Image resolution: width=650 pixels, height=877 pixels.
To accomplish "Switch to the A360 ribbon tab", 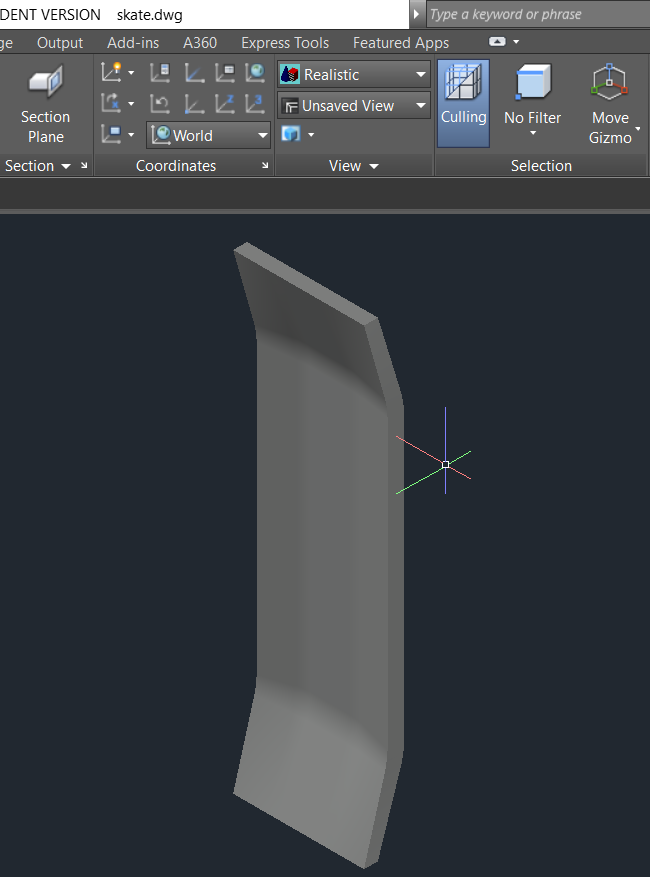I will pyautogui.click(x=200, y=43).
